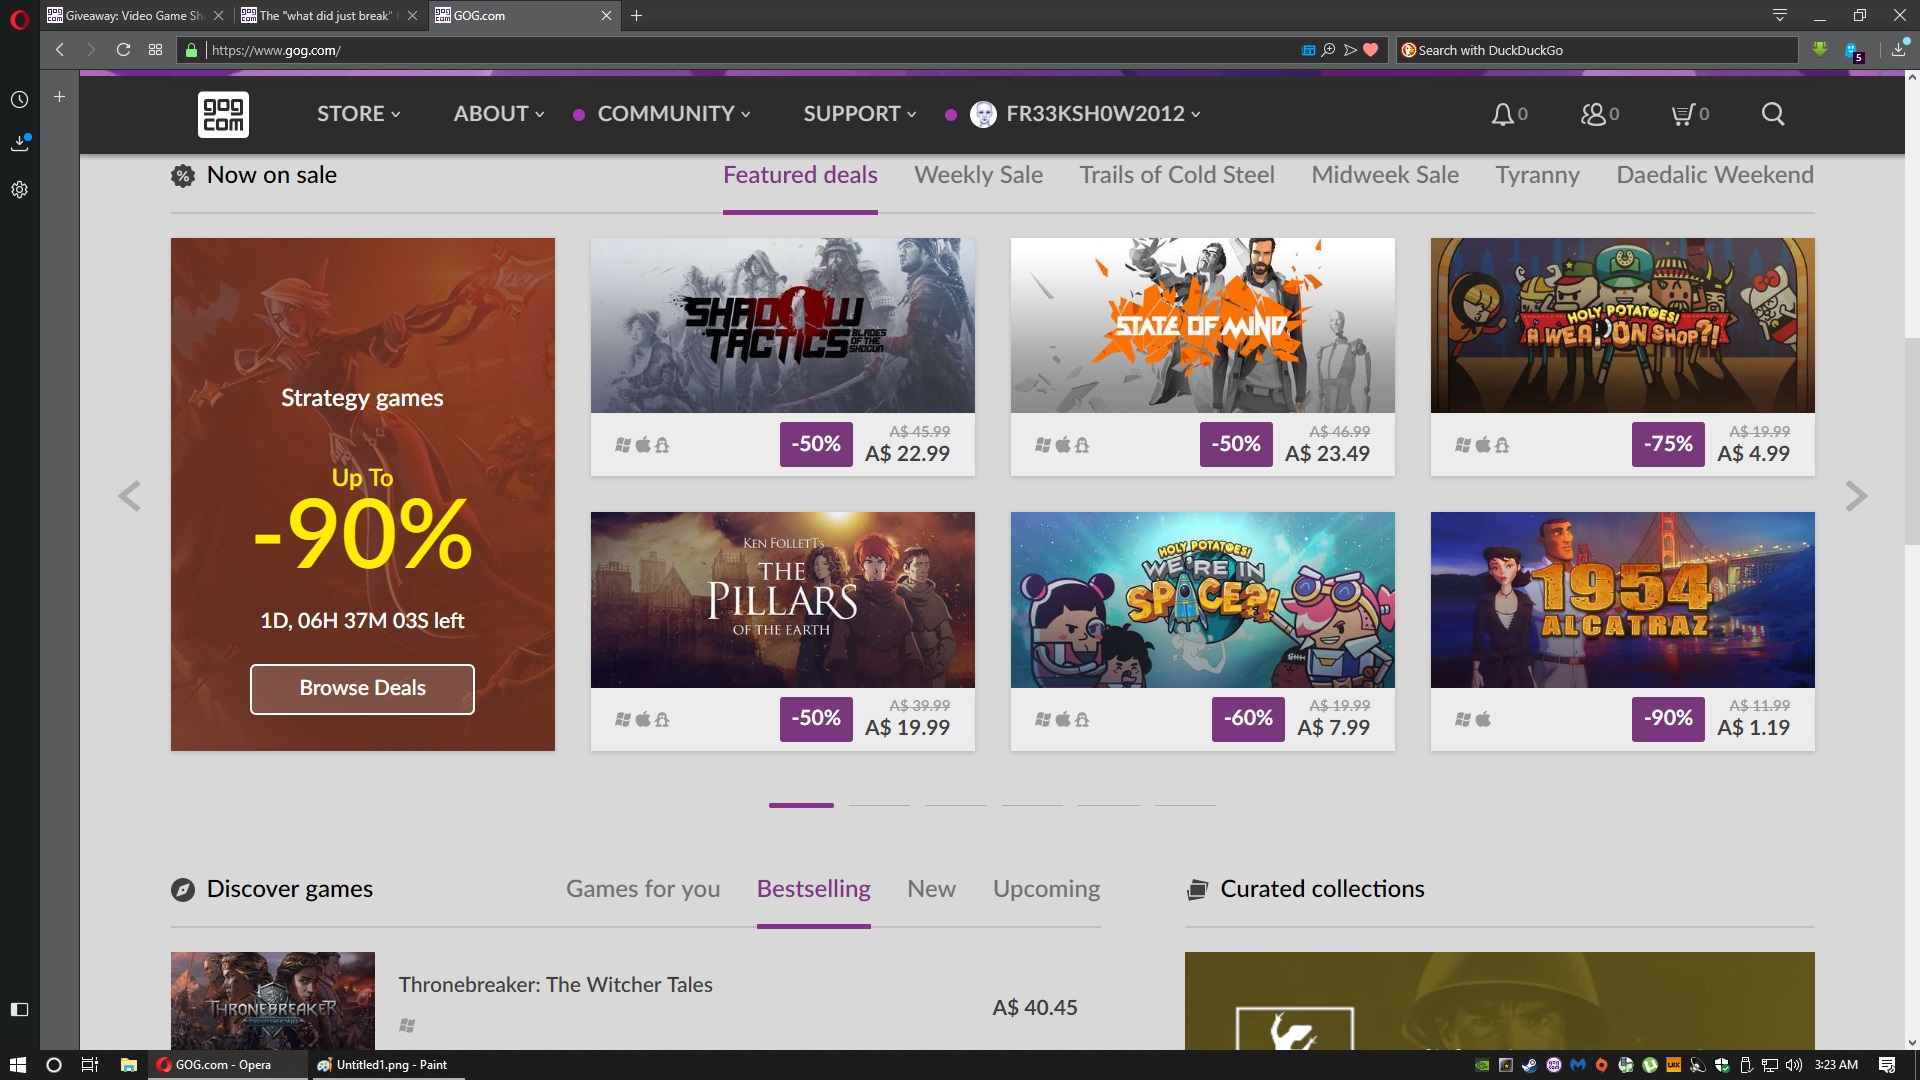1920x1080 pixels.
Task: Open the Thronebreaker thumbnail image
Action: click(272, 1001)
